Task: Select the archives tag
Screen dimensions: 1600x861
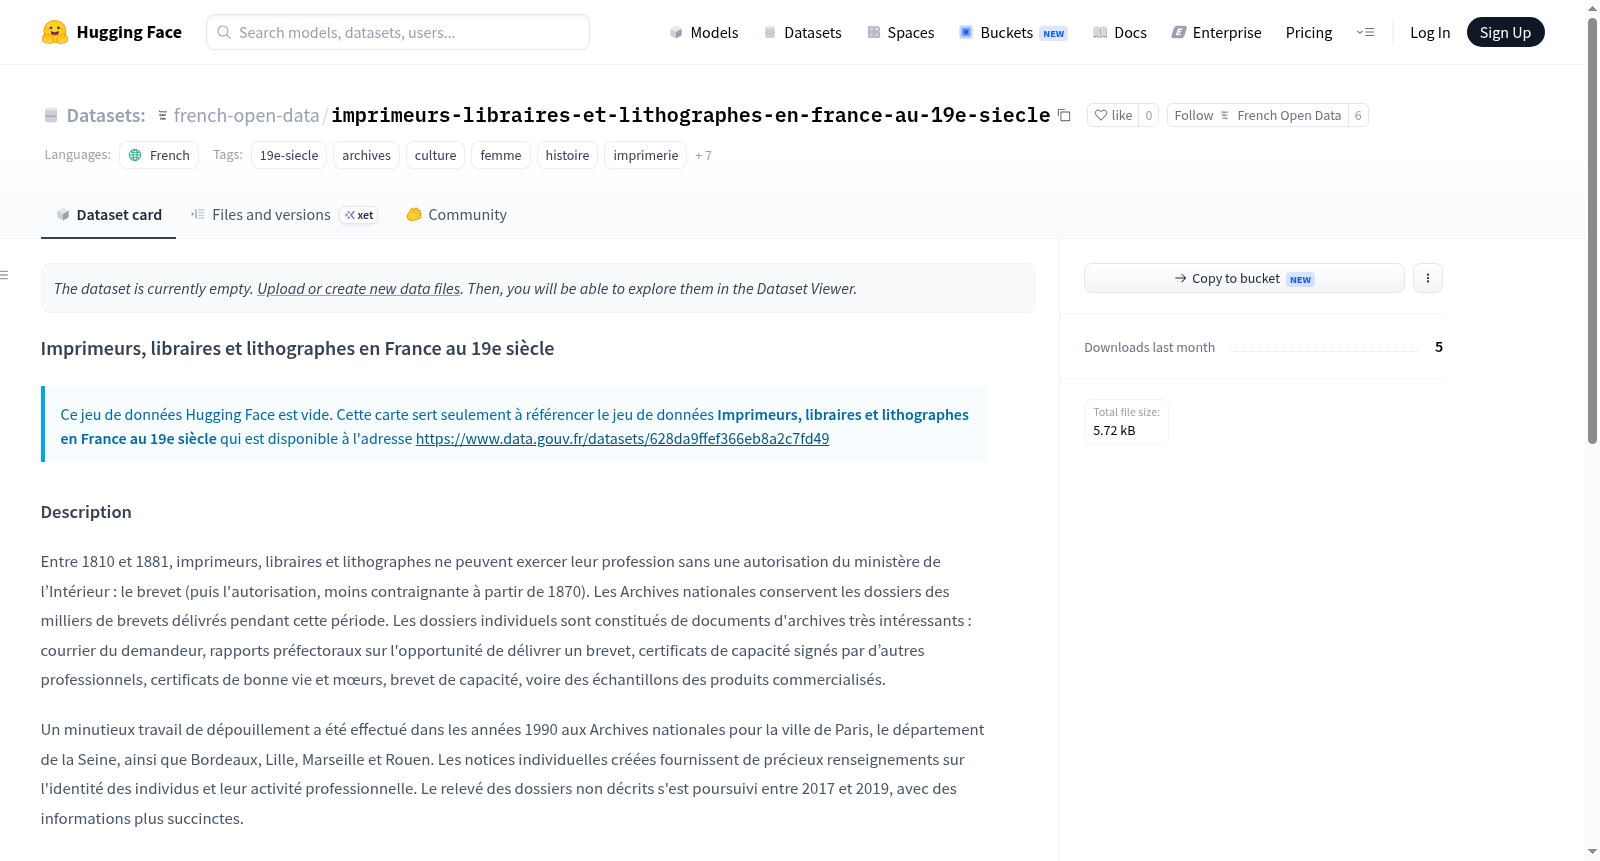Action: pyautogui.click(x=367, y=155)
